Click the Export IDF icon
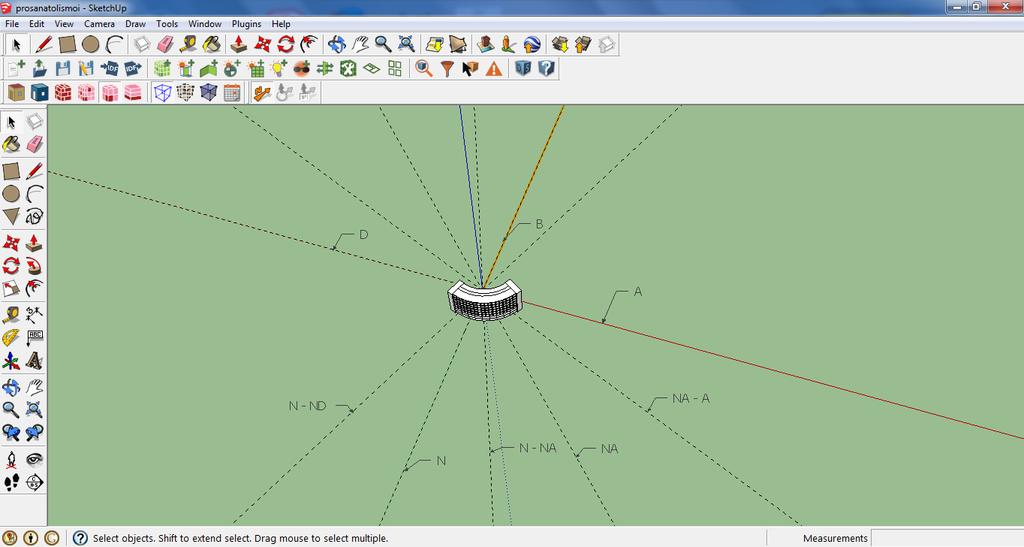Viewport: 1024px width, 547px height. 133,68
